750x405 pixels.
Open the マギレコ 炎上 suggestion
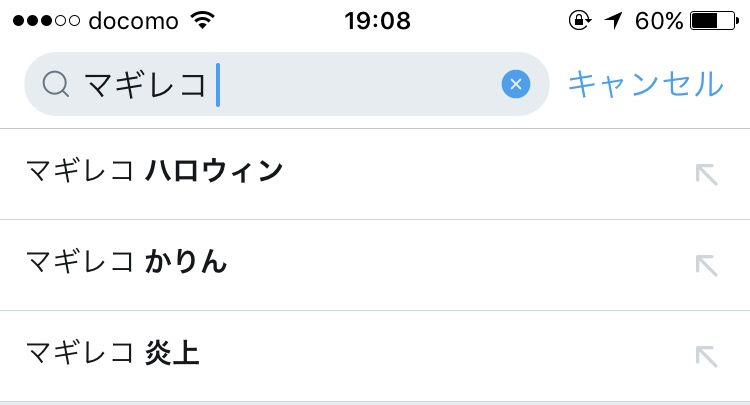point(300,354)
